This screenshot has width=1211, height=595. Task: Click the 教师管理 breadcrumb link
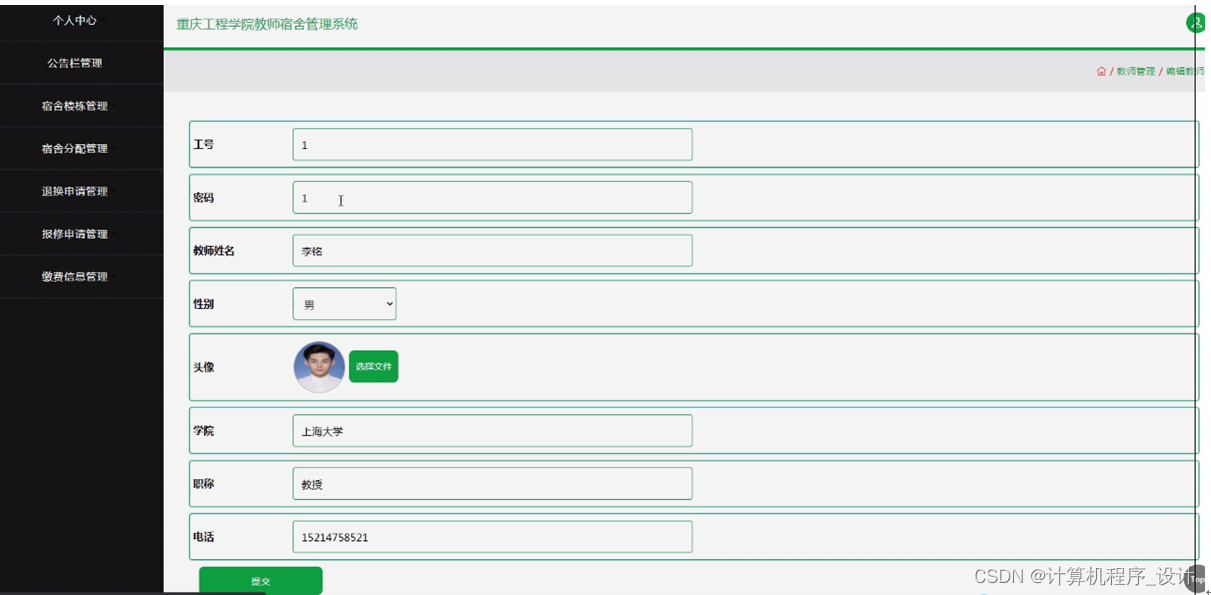click(x=1135, y=71)
